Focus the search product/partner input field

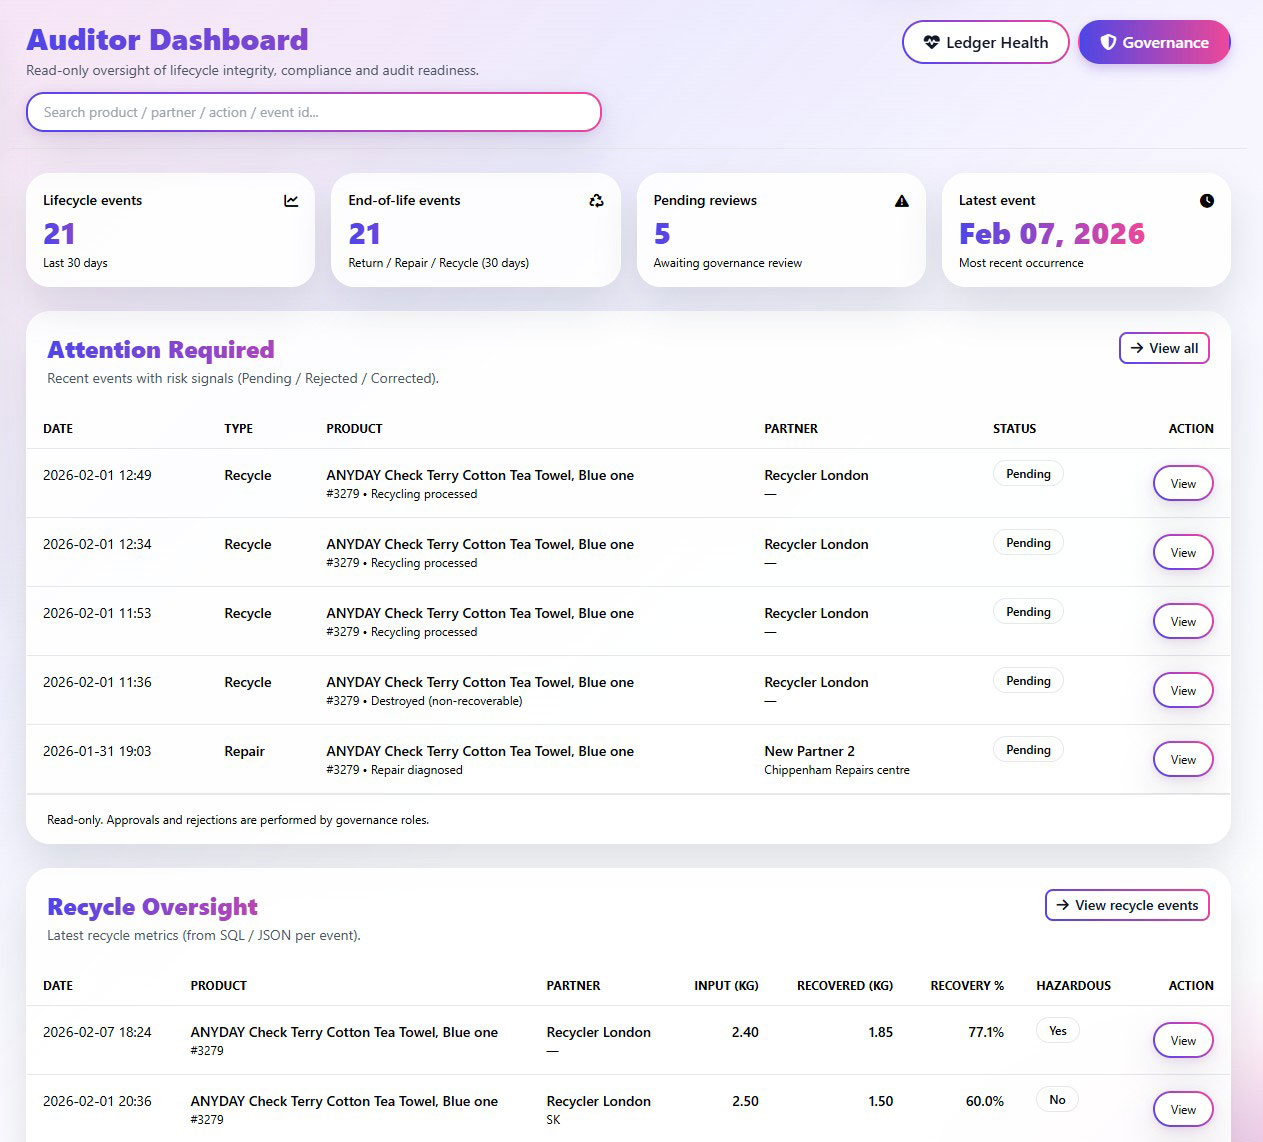(x=313, y=112)
